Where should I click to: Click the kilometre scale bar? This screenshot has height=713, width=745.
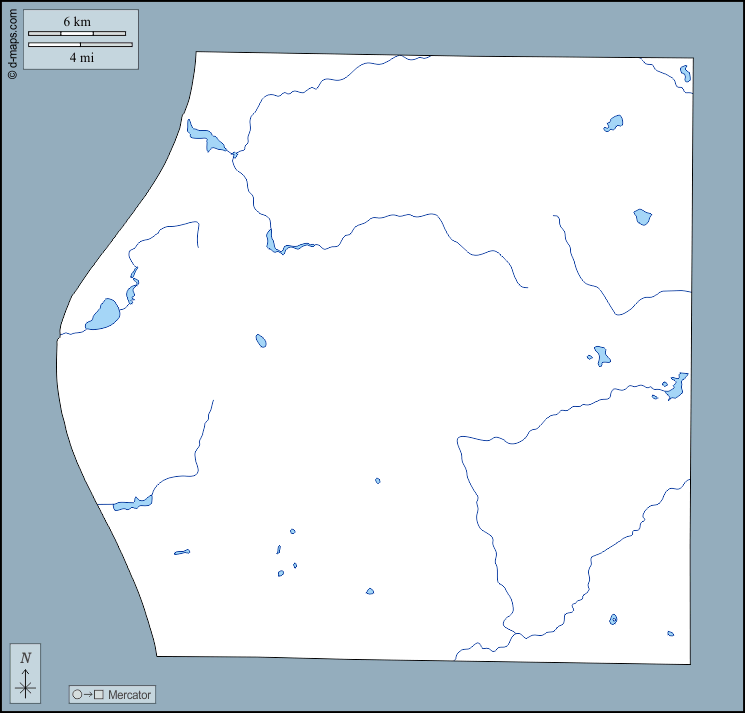[77, 34]
